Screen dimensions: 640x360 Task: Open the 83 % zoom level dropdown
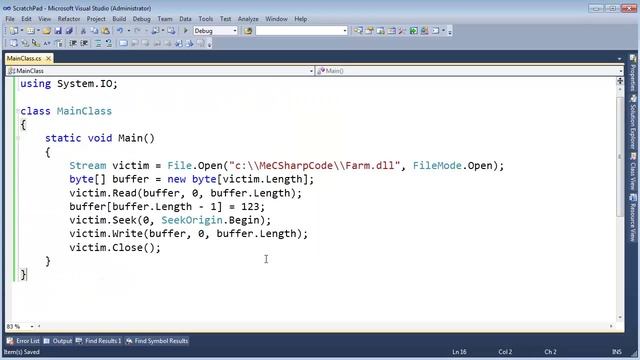click(32, 327)
